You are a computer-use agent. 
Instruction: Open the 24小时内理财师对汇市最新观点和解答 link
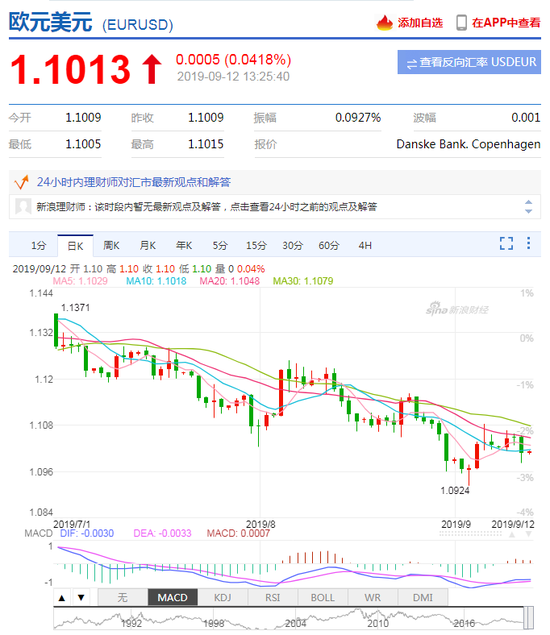coord(134,182)
